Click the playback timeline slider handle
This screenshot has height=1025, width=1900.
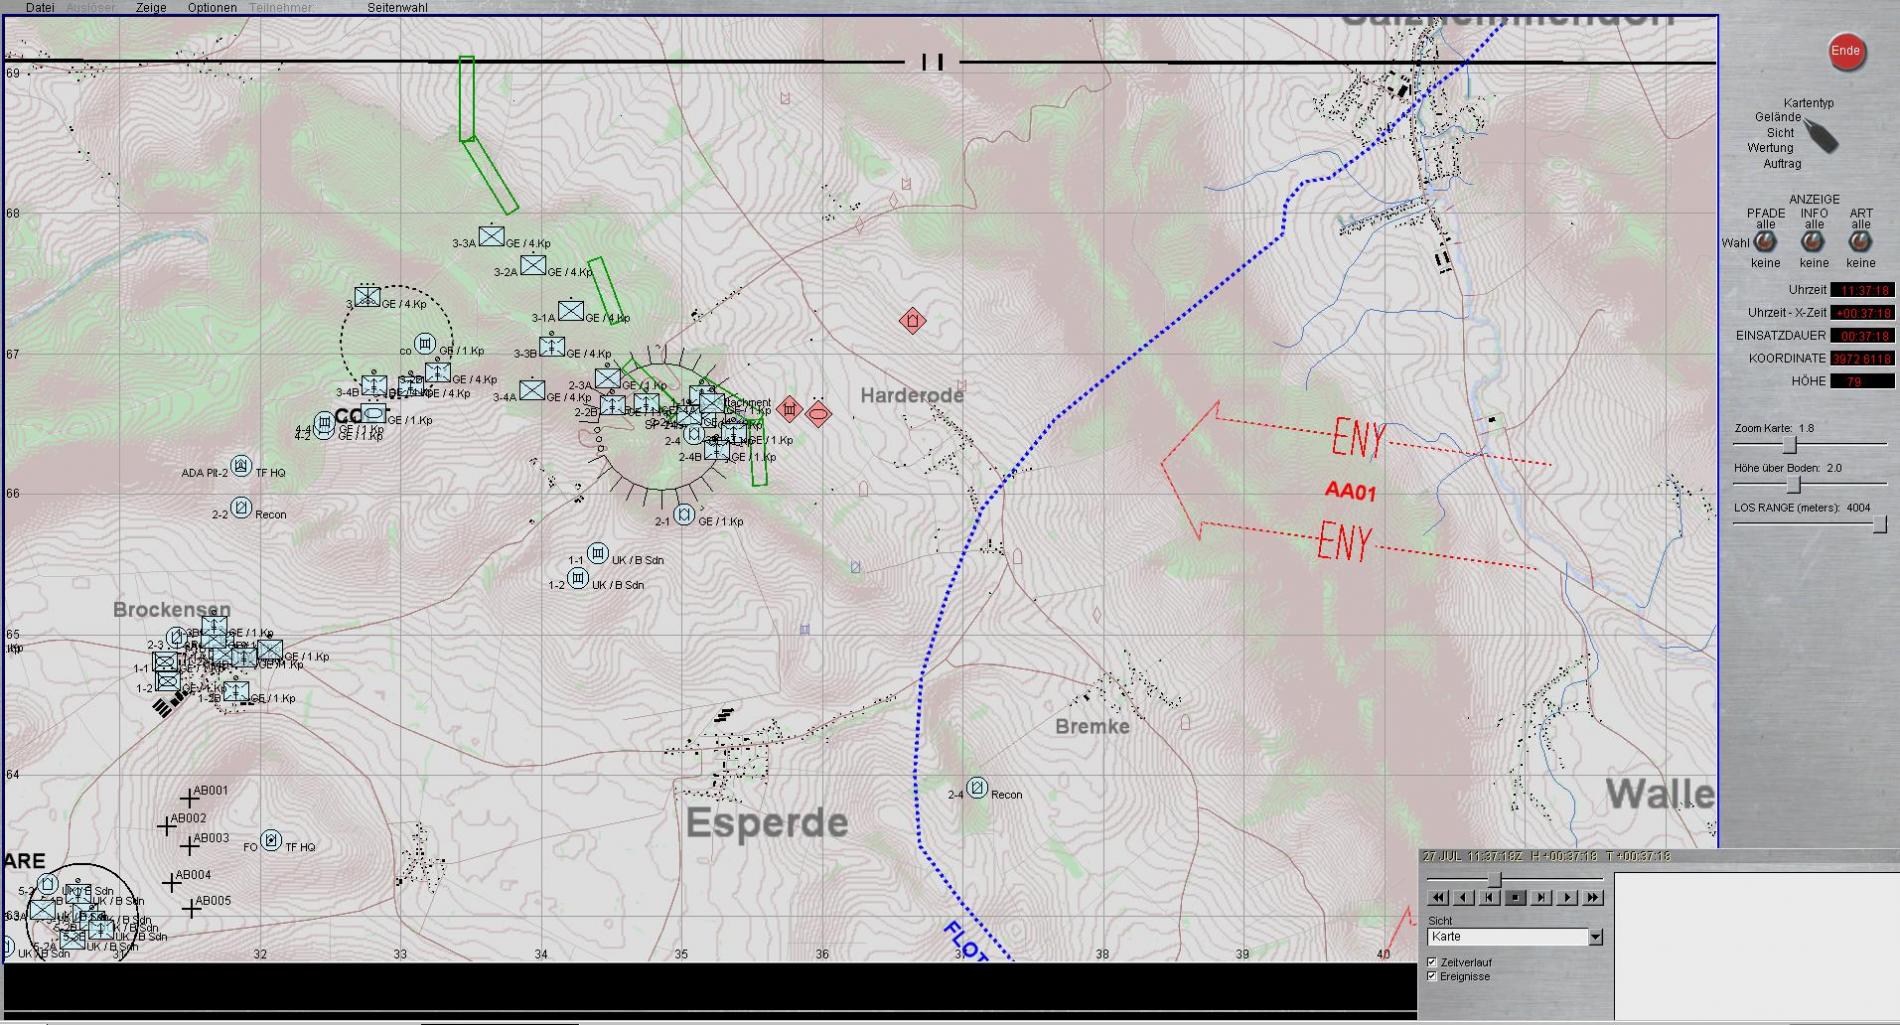(1495, 879)
